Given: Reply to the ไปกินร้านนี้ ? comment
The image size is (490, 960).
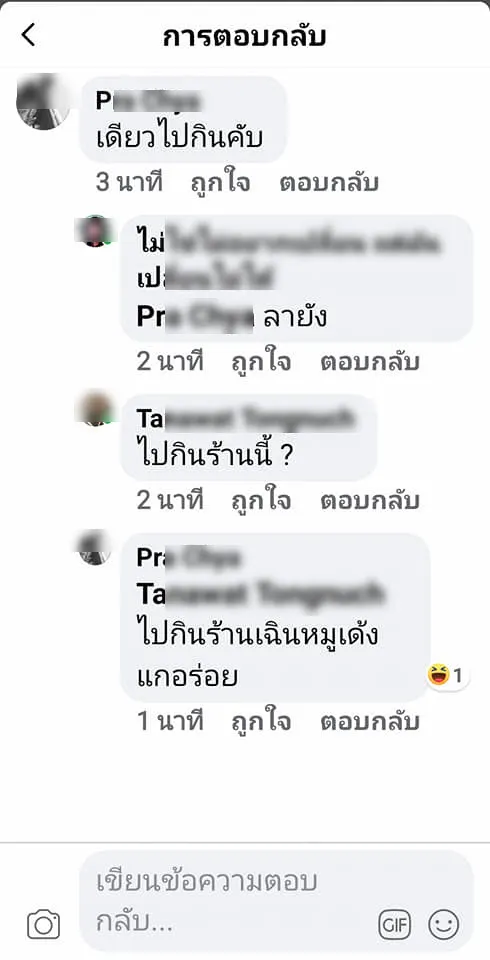Looking at the screenshot, I should (369, 501).
